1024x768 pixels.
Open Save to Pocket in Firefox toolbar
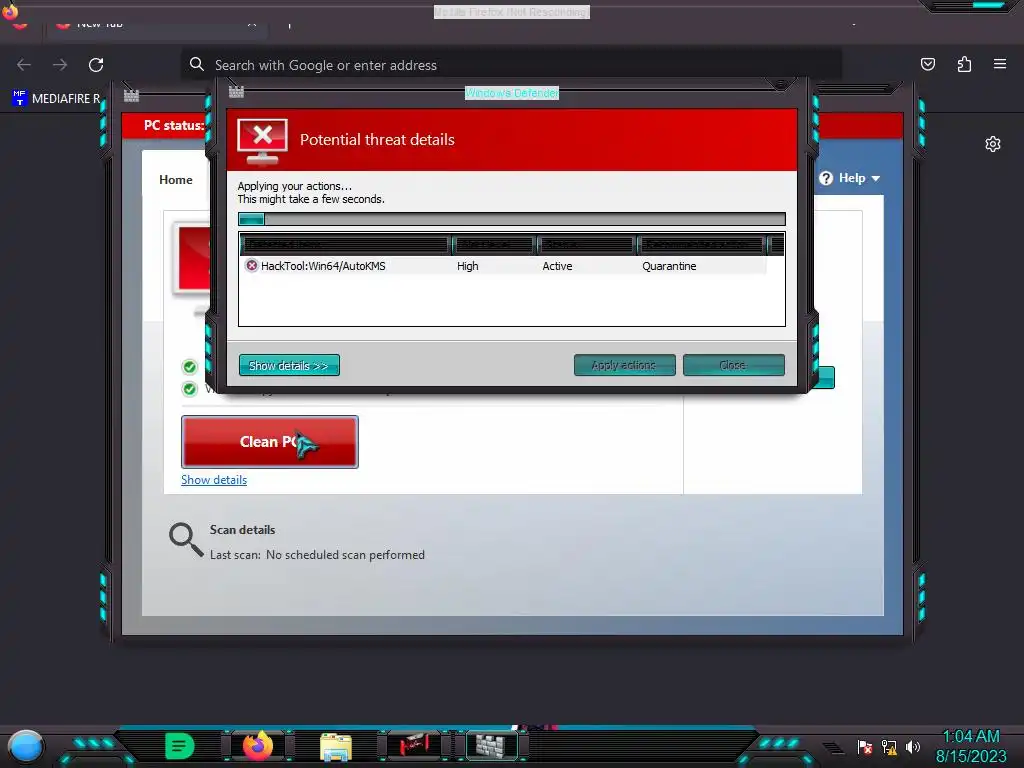(x=928, y=64)
